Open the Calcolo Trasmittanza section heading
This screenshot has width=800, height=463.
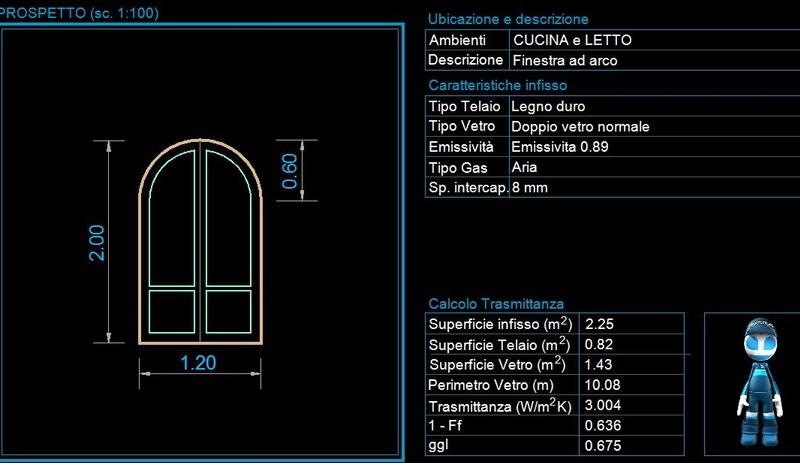tap(496, 303)
